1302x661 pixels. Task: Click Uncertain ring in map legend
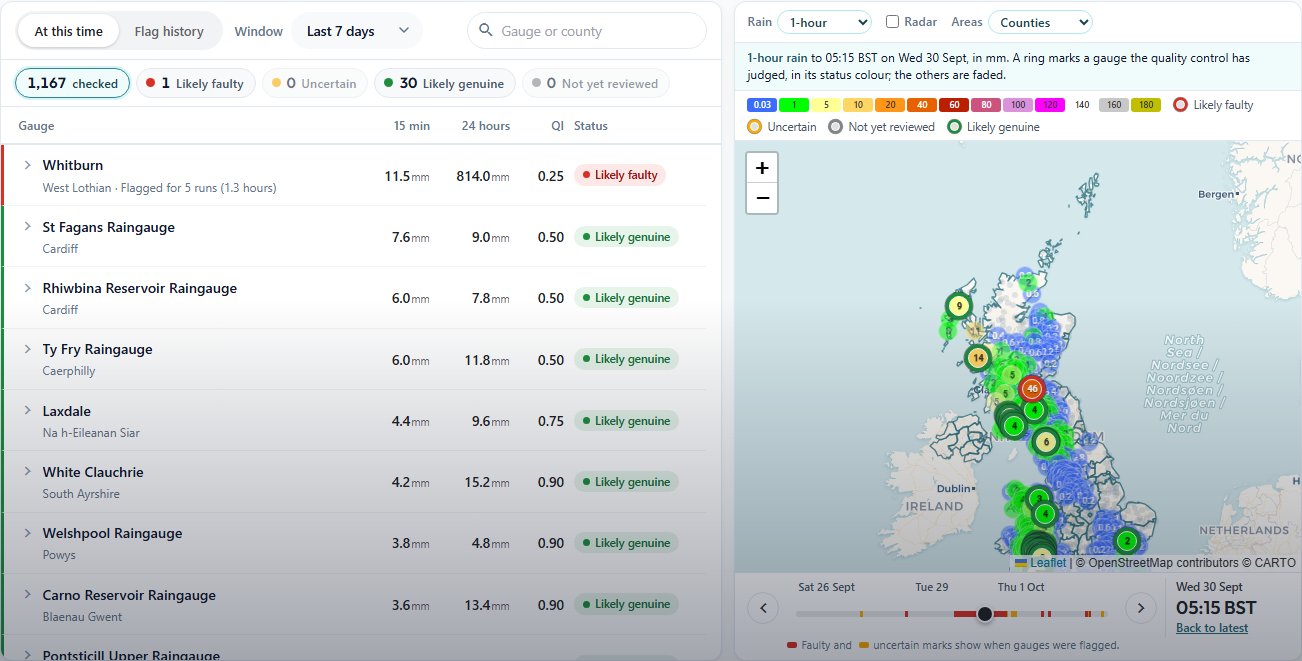tap(755, 127)
